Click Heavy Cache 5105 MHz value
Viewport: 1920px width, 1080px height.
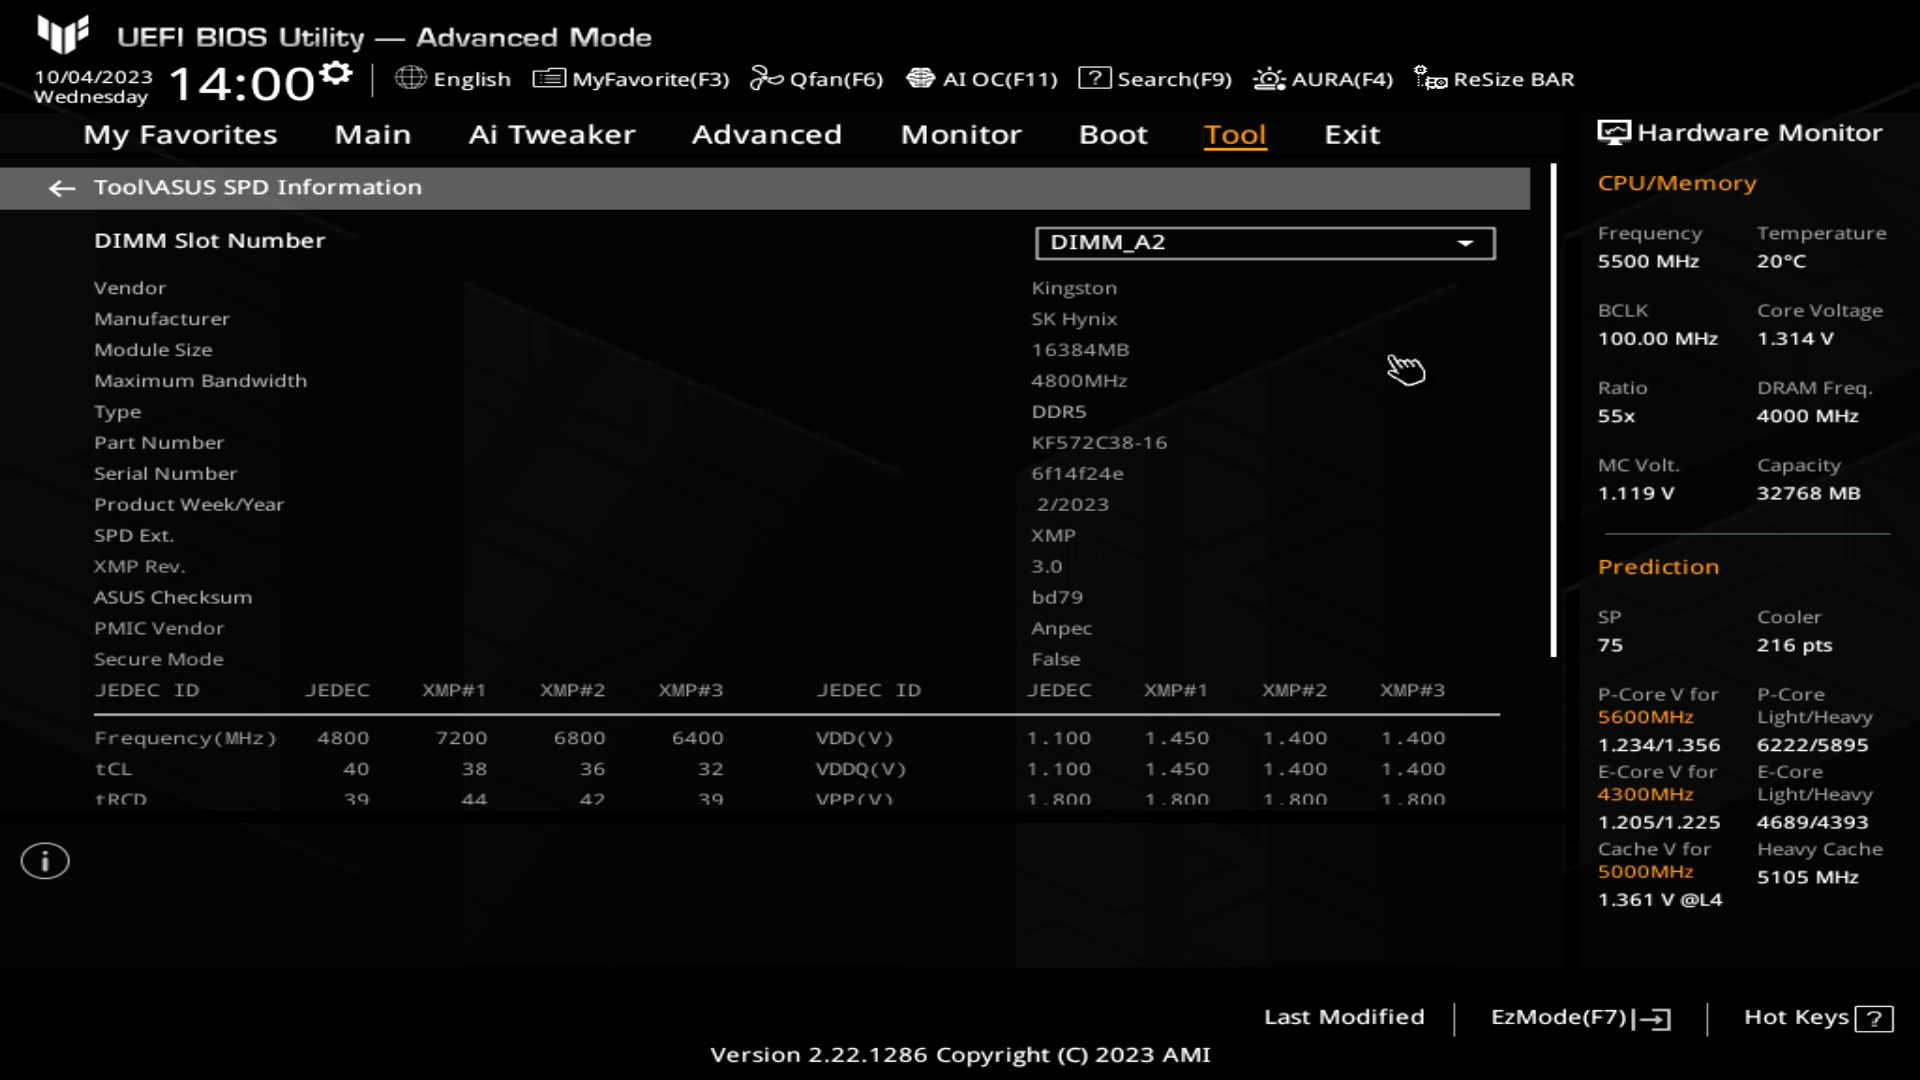1807,877
